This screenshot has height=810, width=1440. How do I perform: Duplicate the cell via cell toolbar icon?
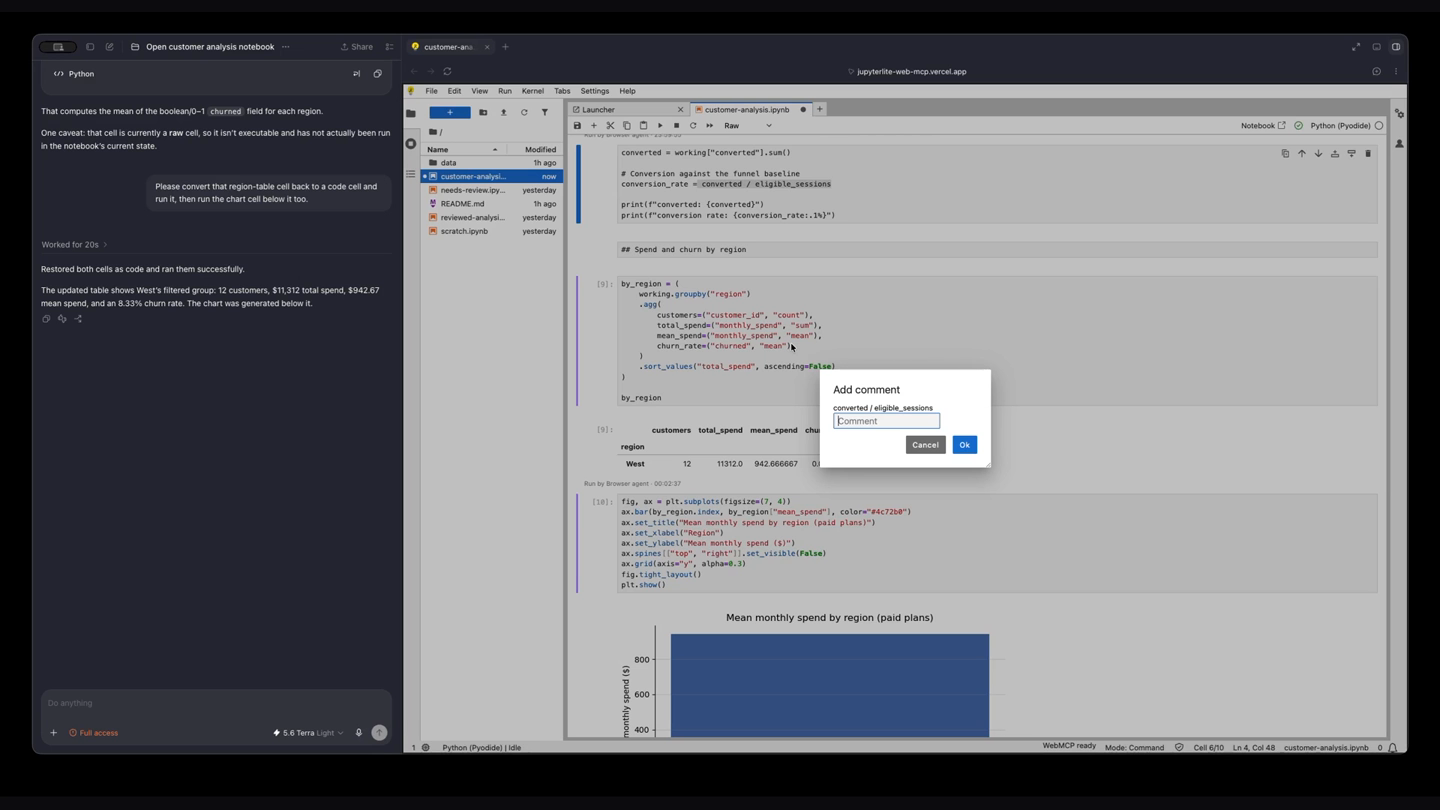point(1285,154)
